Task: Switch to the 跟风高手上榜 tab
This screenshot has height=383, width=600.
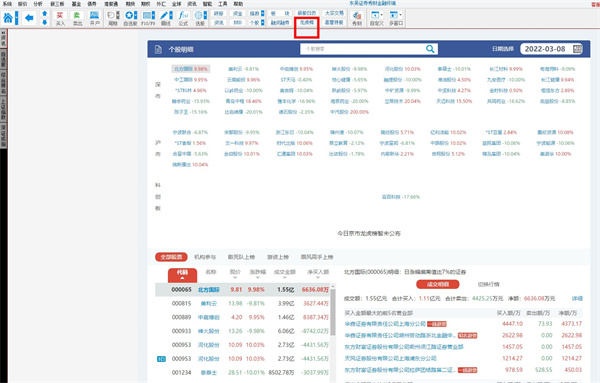Action: [x=317, y=257]
